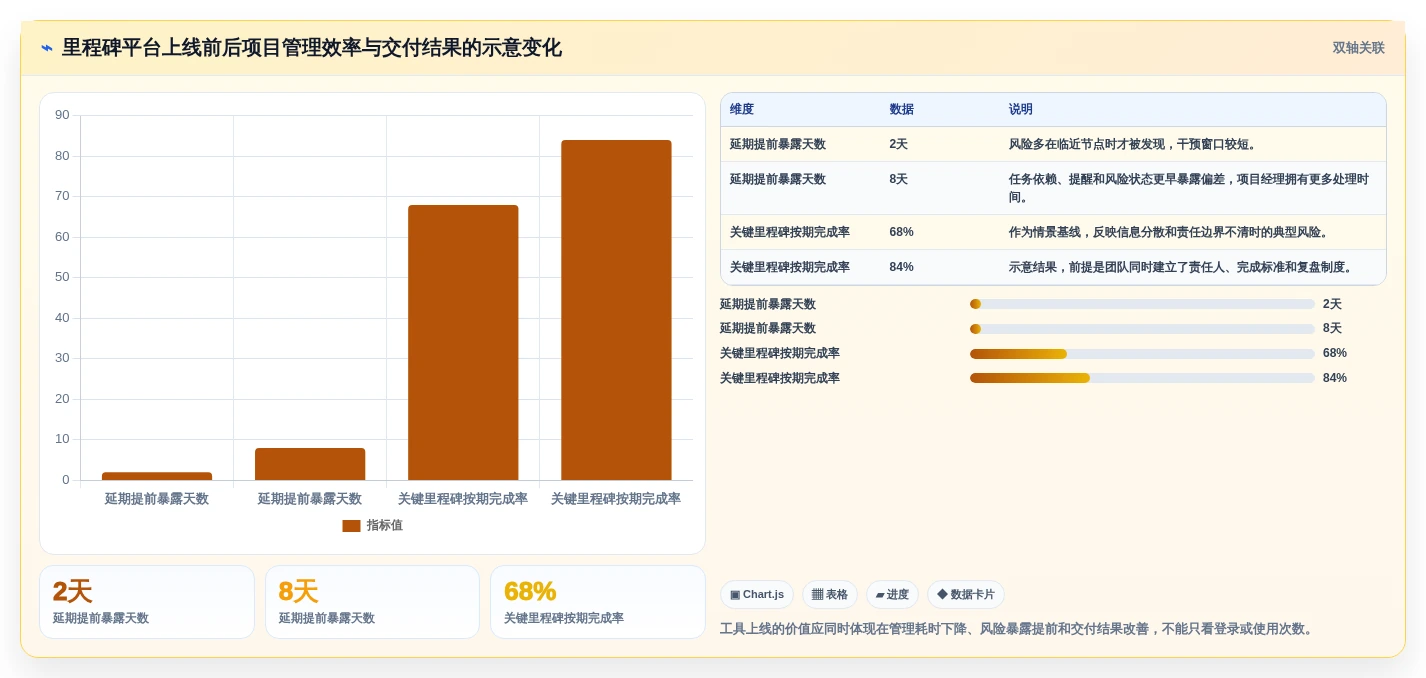This screenshot has width=1426, height=678.
Task: Click the progress bar labeled 8天
Action: [x=1142, y=329]
